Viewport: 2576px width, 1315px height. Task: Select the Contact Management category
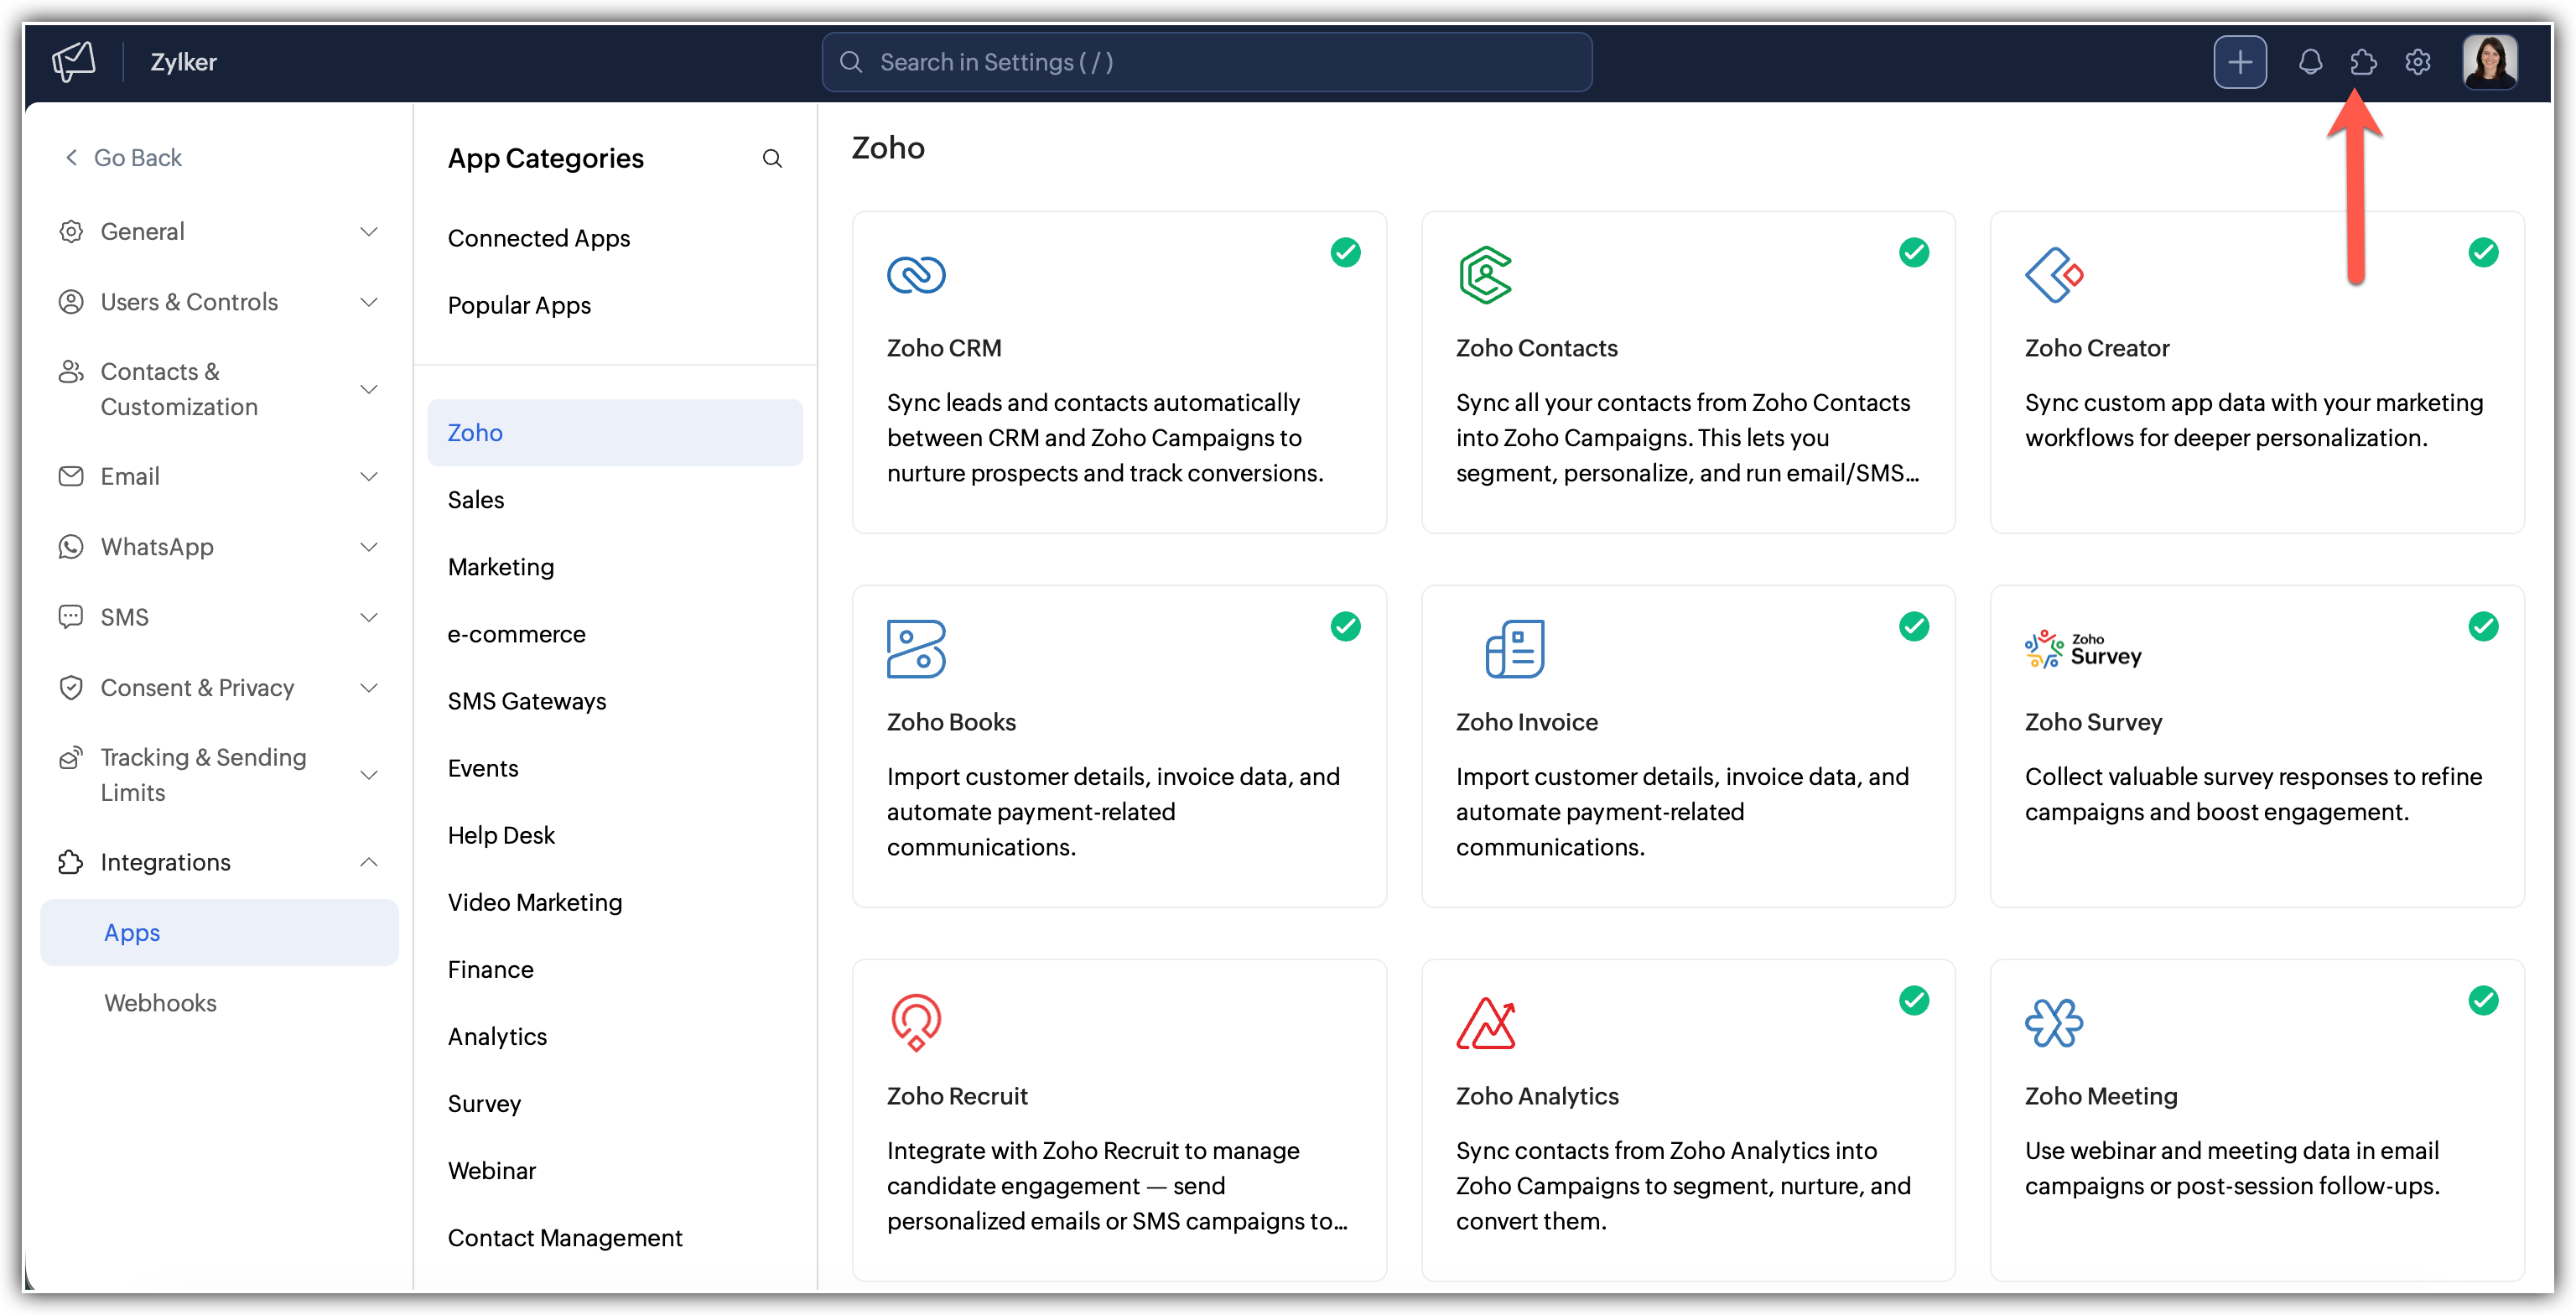[565, 1237]
